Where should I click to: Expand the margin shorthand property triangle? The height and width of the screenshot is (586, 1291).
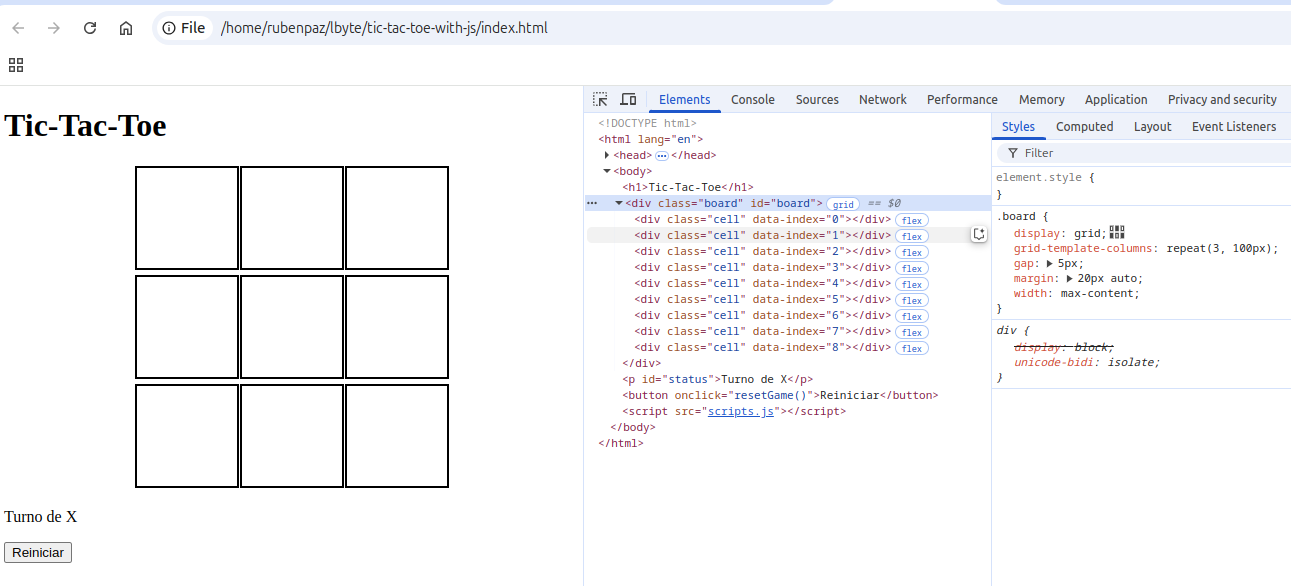point(1071,278)
